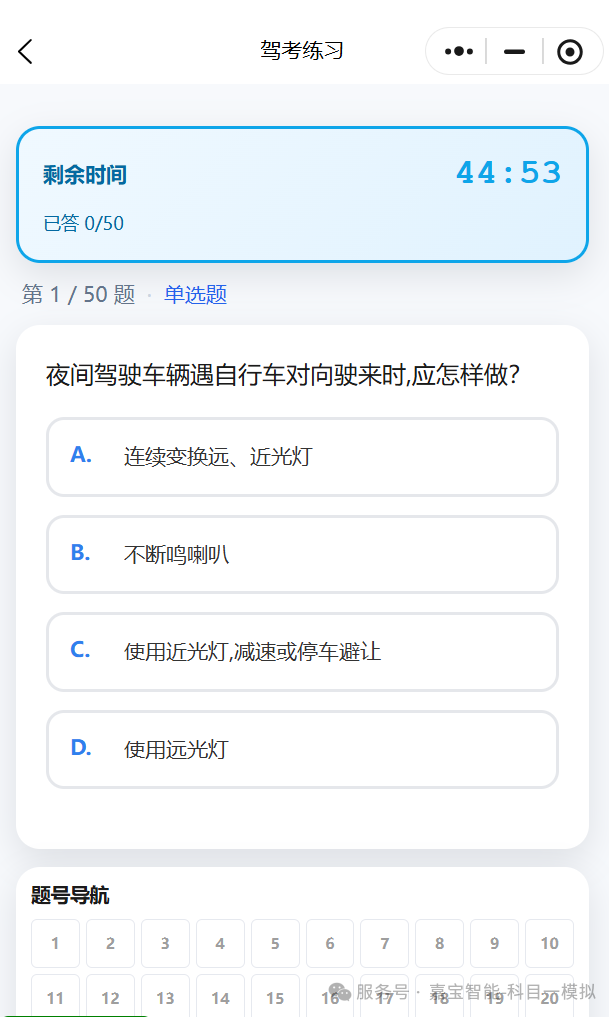
Task: Minimize mini program via dash icon
Action: (513, 51)
